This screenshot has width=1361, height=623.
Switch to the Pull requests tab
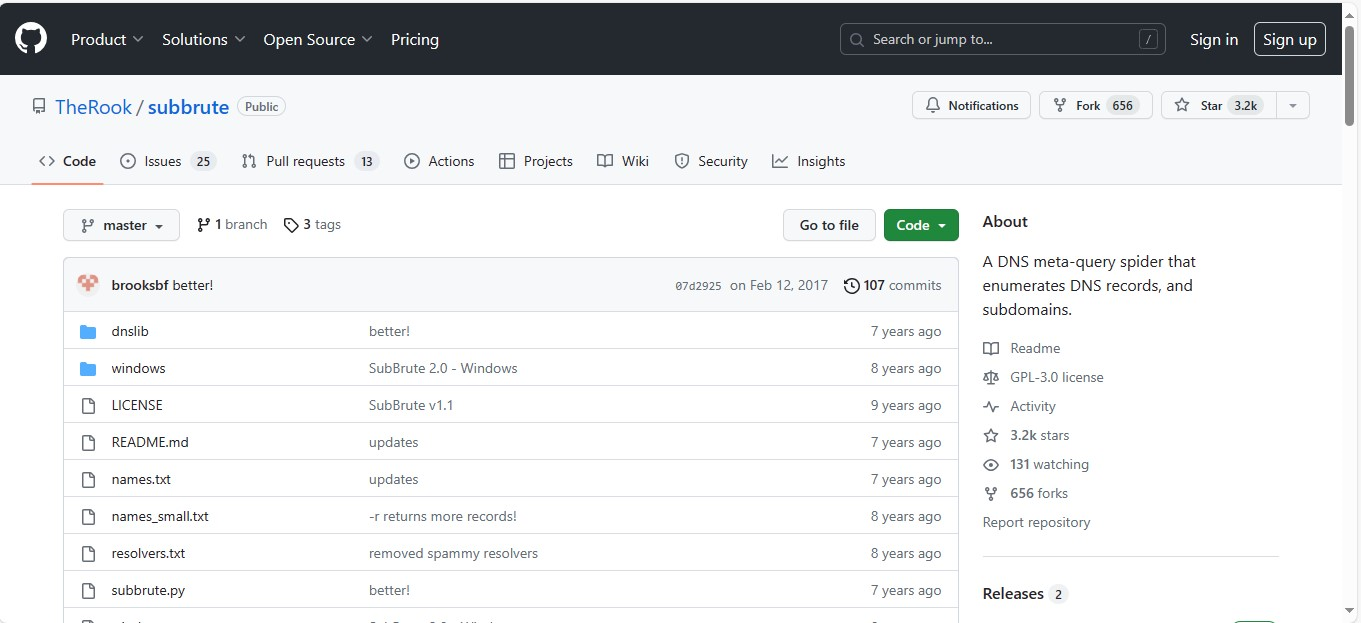[x=310, y=161]
